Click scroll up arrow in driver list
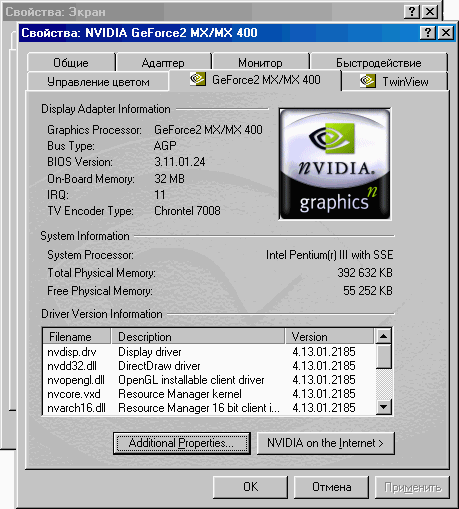This screenshot has width=459, height=509. (383, 336)
